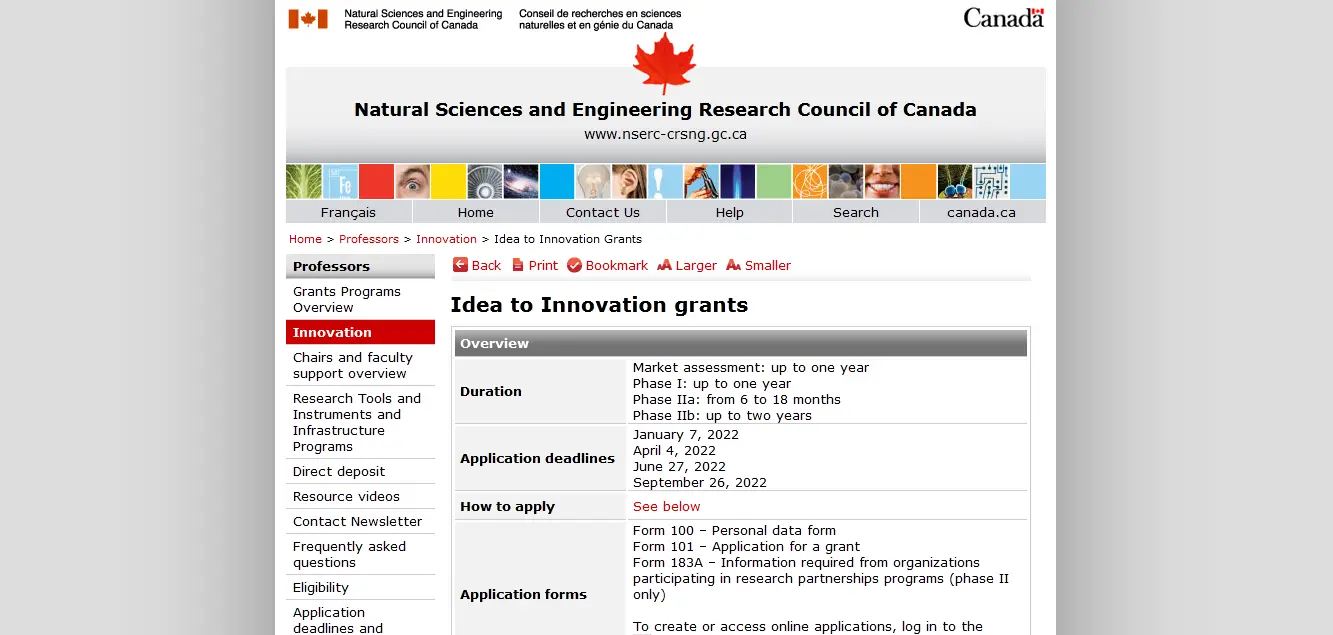The height and width of the screenshot is (635, 1333).
Task: Click the Innovation breadcrumb link
Action: (x=446, y=239)
